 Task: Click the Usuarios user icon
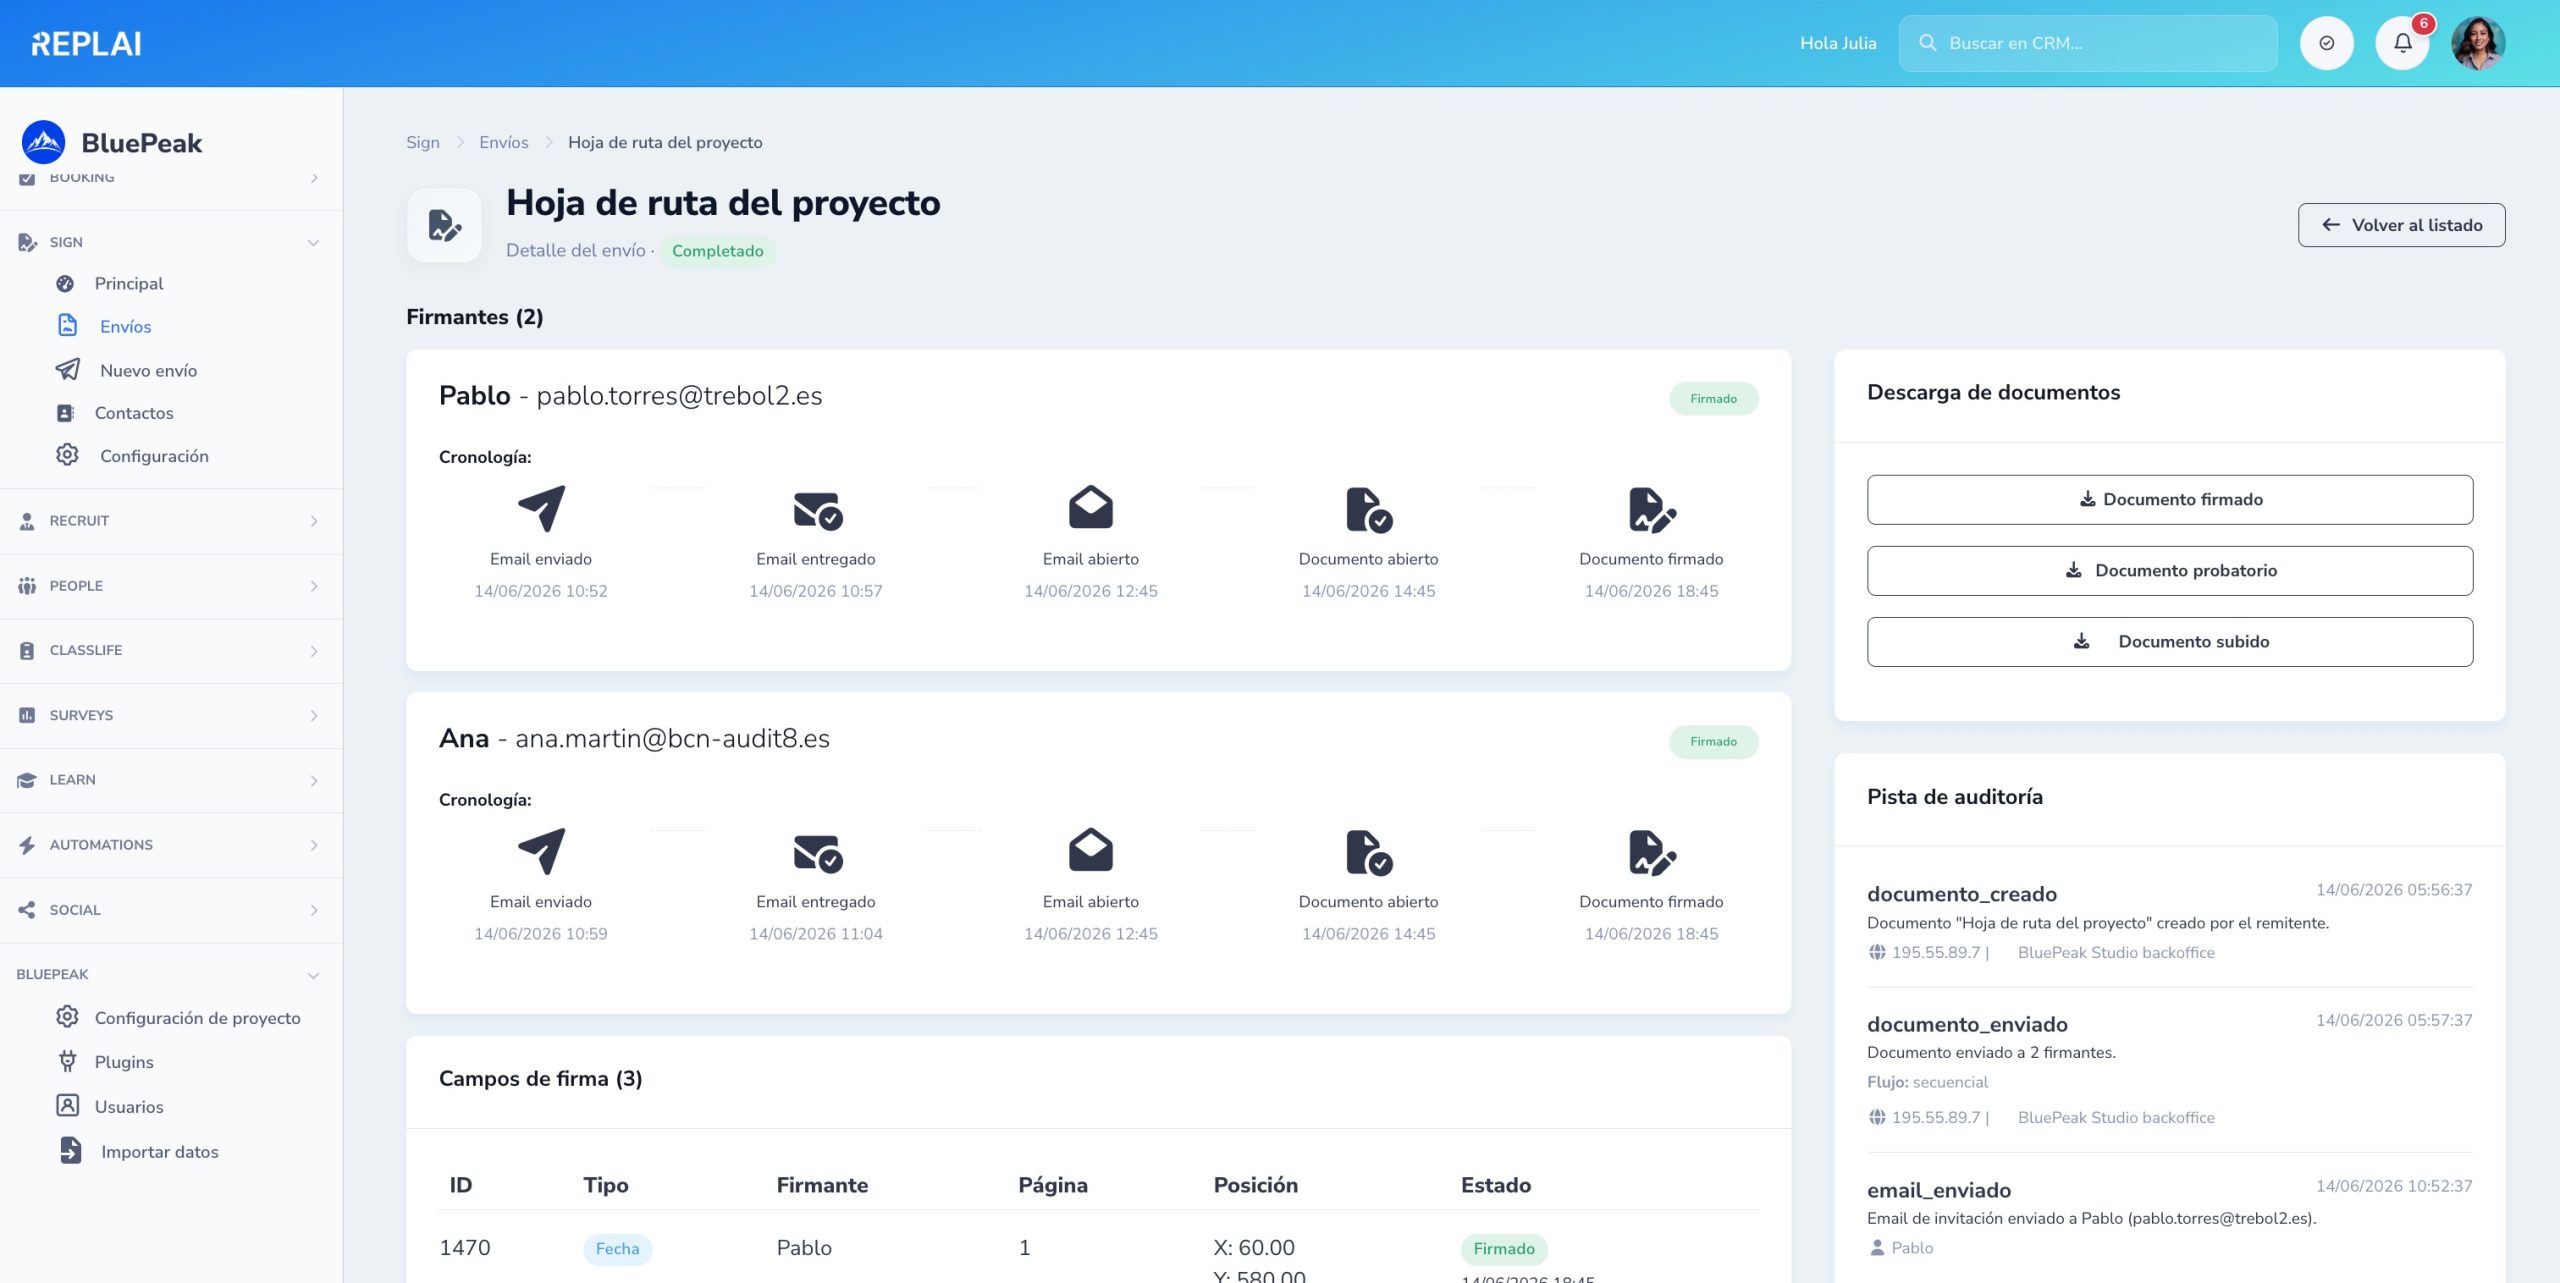point(67,1106)
